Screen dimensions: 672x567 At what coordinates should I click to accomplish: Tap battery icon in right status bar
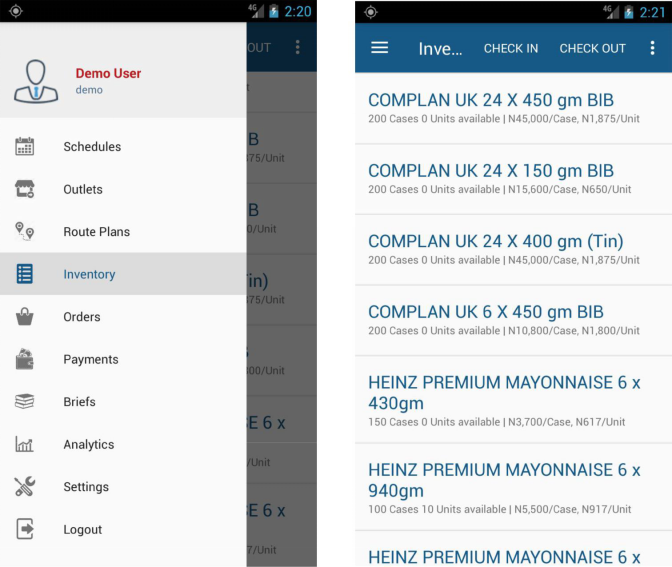coord(629,12)
